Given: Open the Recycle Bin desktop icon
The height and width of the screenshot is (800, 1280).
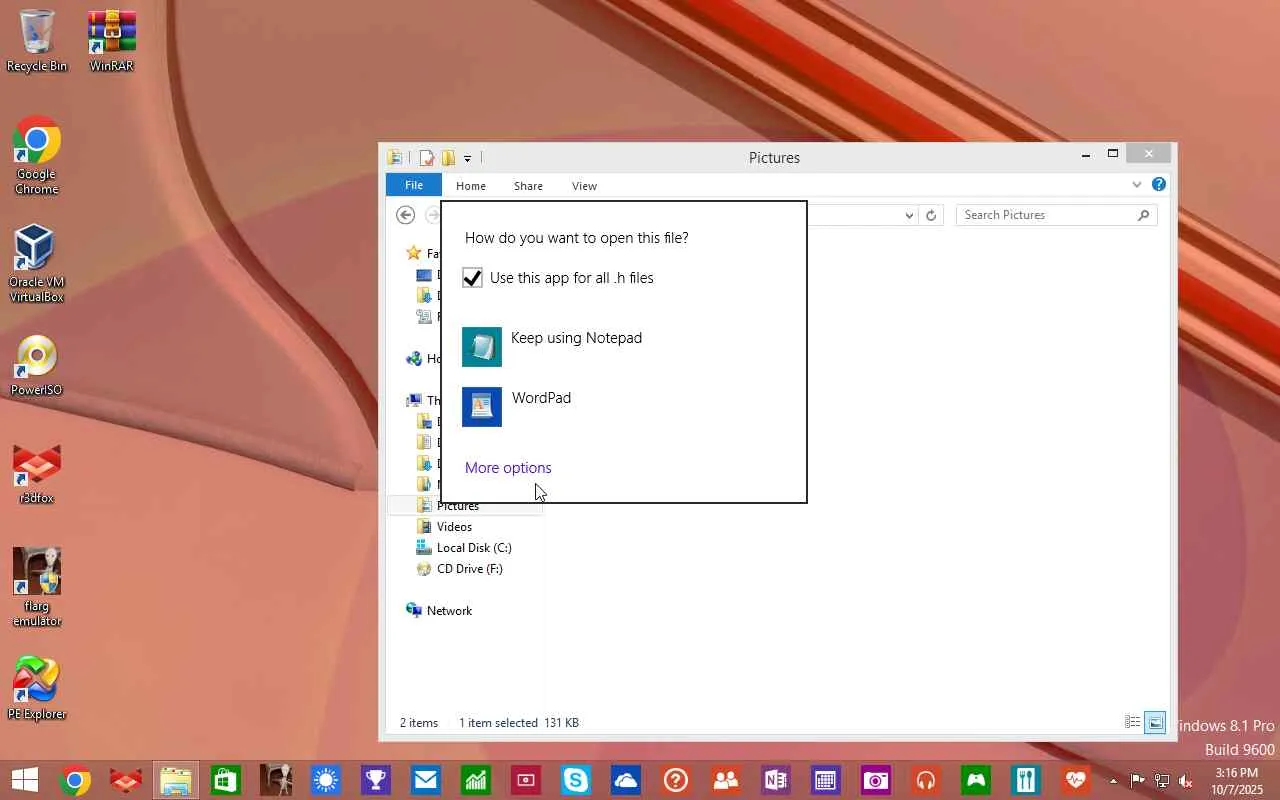Looking at the screenshot, I should [x=37, y=41].
